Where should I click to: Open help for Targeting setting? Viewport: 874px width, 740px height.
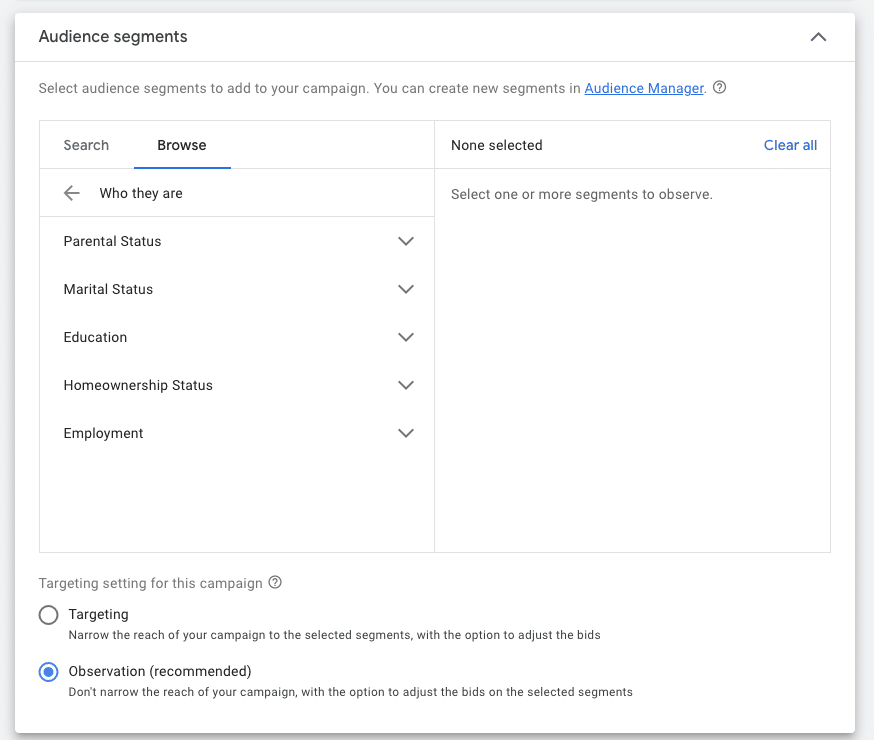click(x=275, y=582)
